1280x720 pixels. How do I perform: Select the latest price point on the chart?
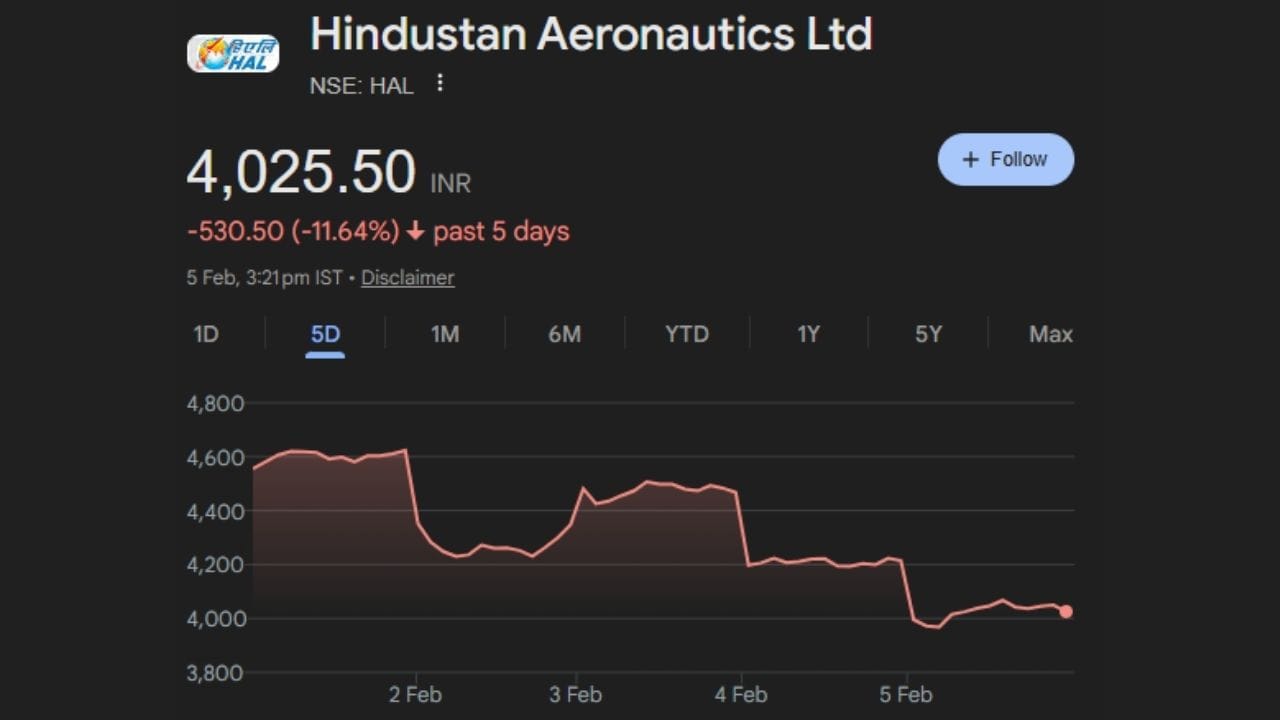tap(1064, 610)
